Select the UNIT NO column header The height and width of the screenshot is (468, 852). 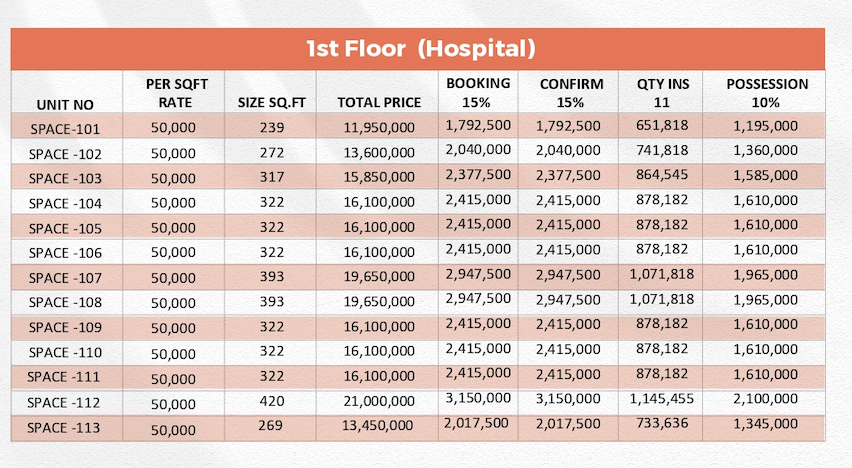(65, 104)
